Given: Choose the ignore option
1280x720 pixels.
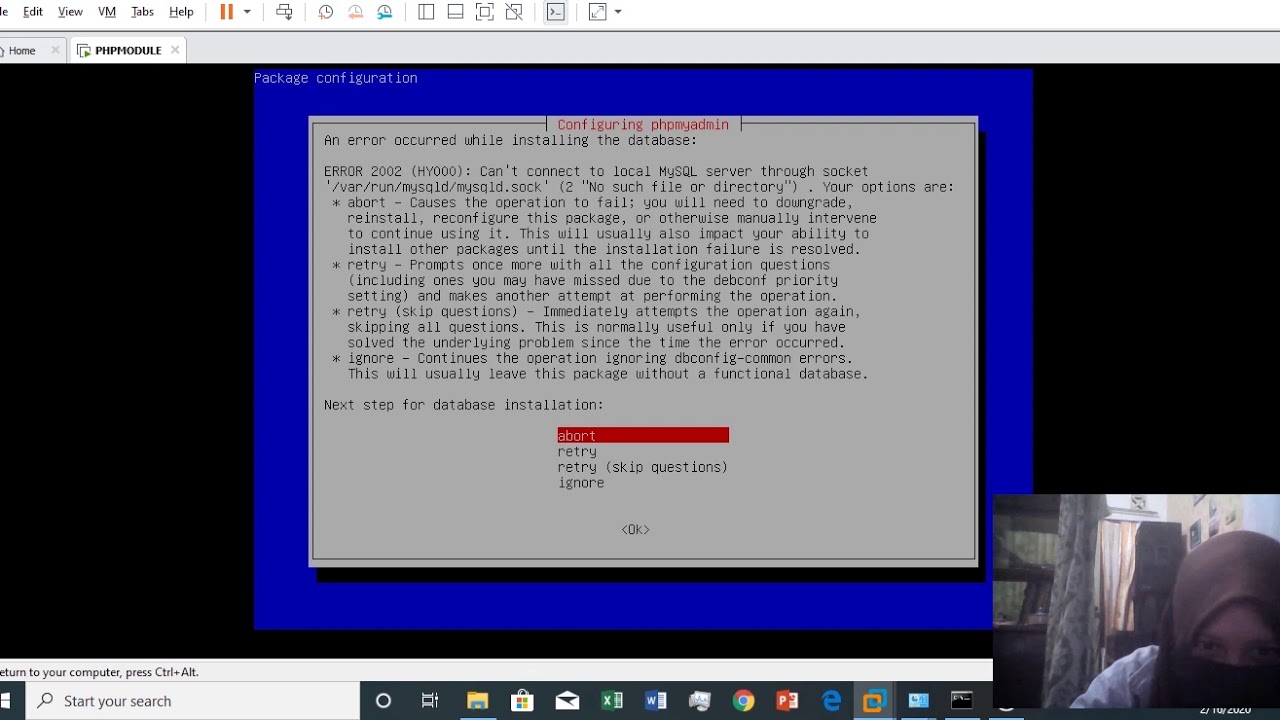Looking at the screenshot, I should point(581,483).
